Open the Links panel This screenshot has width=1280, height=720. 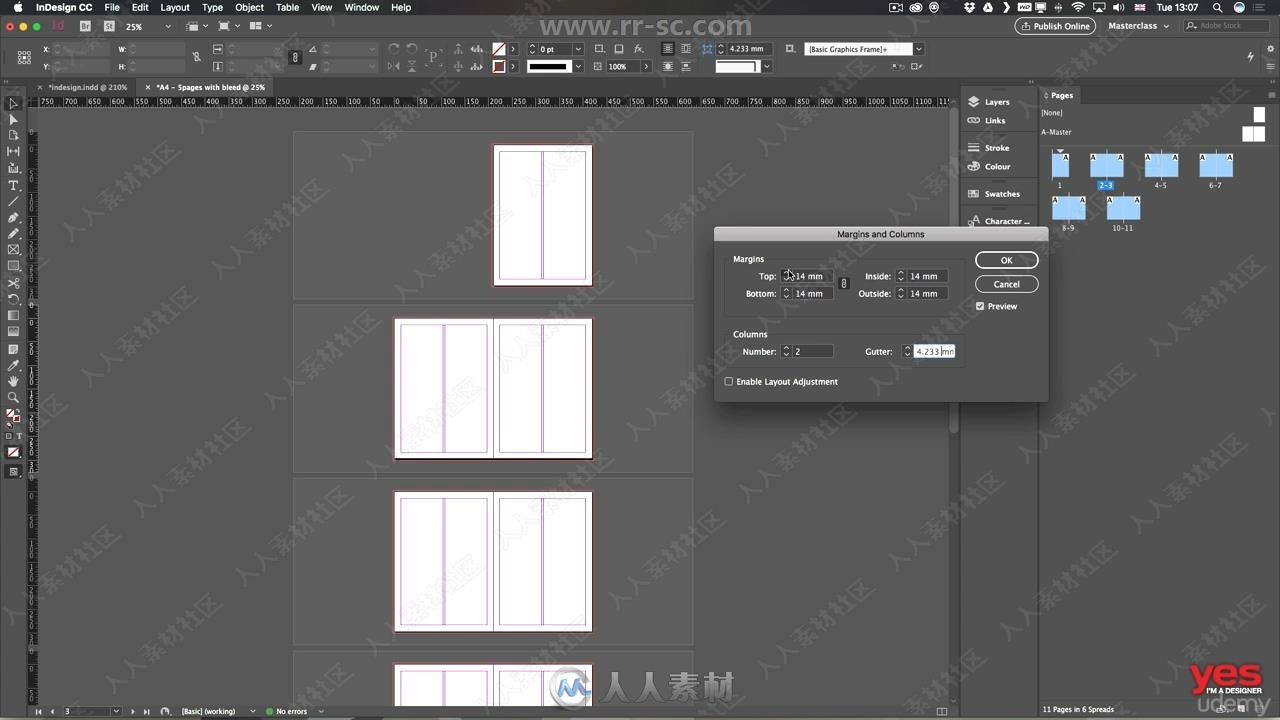tap(986, 121)
